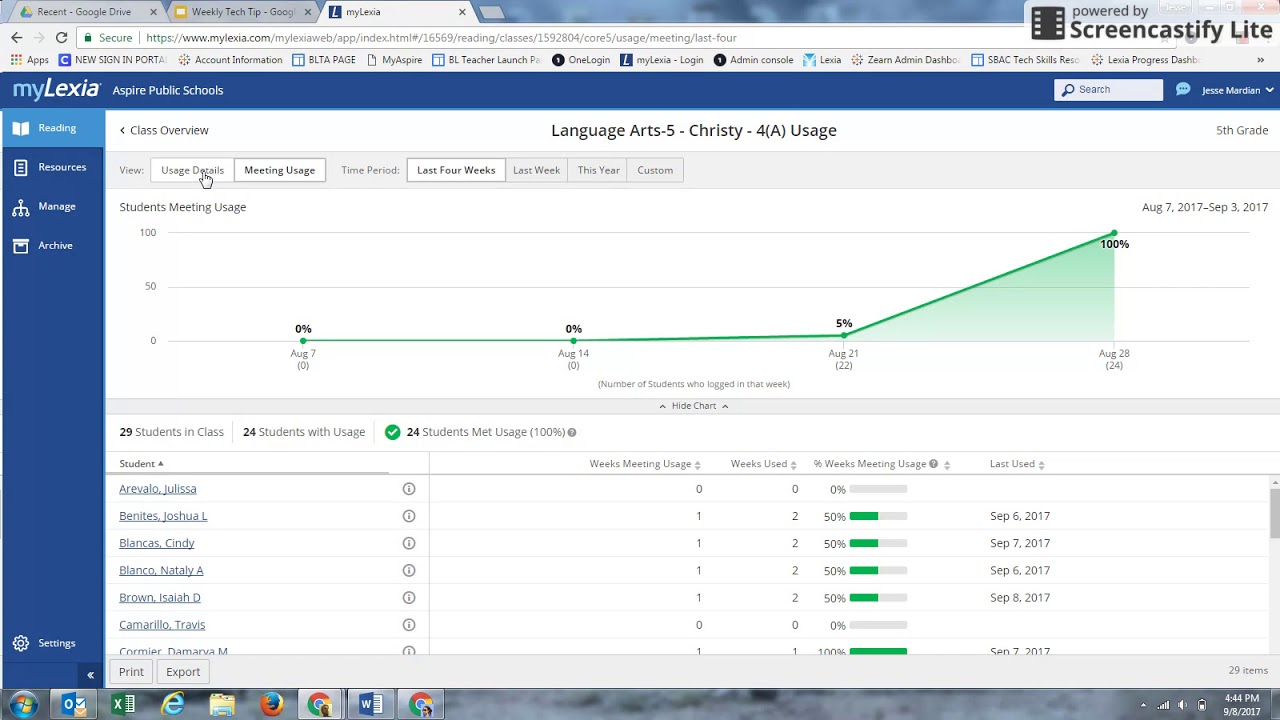Open the chat support bubble icon

(1183, 90)
